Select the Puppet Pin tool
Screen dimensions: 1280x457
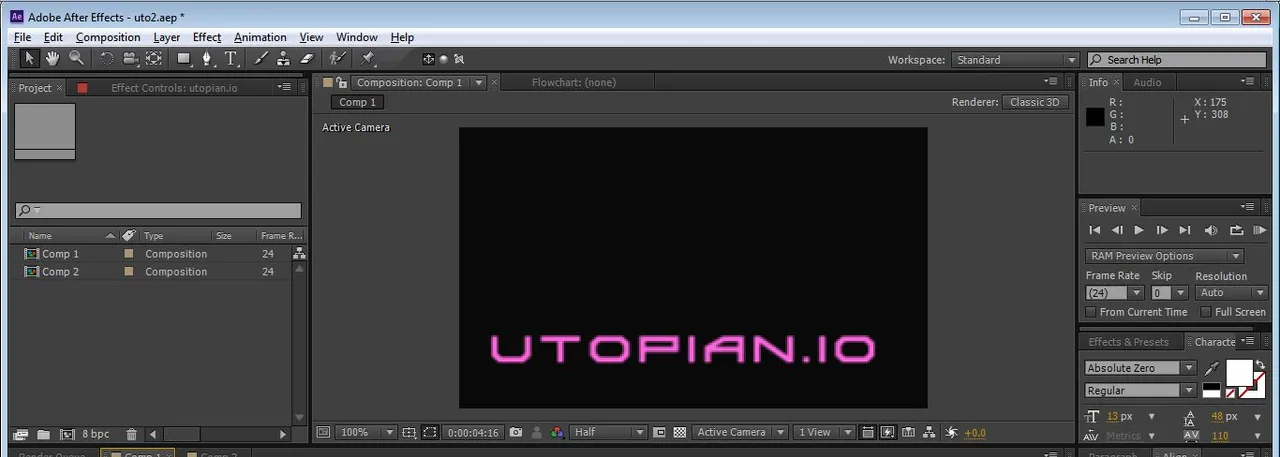[368, 59]
